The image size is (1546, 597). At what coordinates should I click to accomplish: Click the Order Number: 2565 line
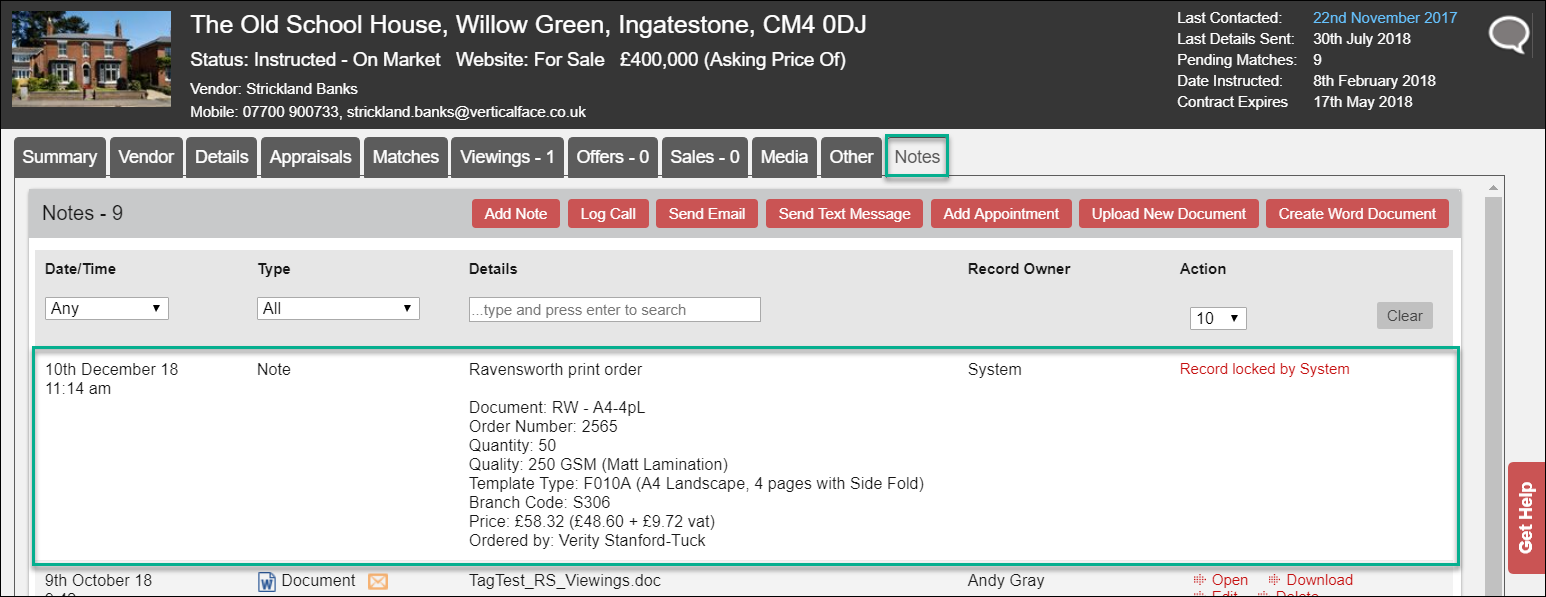[543, 427]
